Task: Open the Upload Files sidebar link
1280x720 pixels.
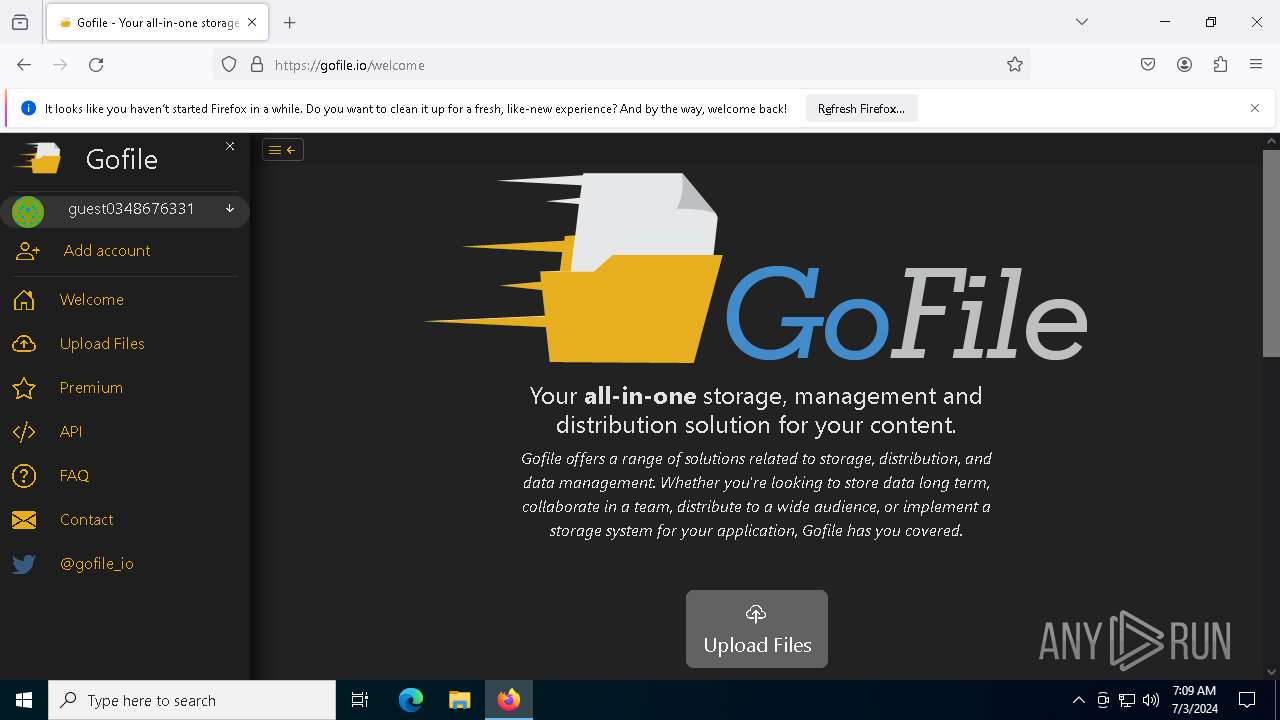Action: point(102,344)
